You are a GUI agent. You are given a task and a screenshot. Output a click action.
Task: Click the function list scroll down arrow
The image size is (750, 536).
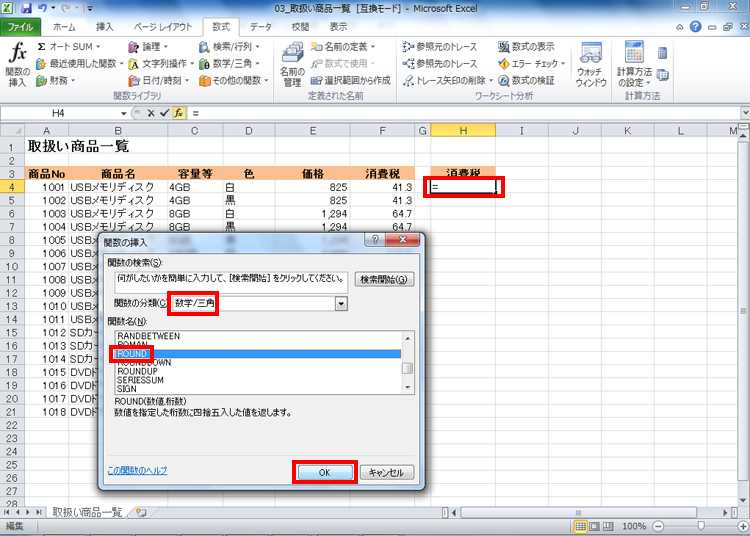click(408, 387)
